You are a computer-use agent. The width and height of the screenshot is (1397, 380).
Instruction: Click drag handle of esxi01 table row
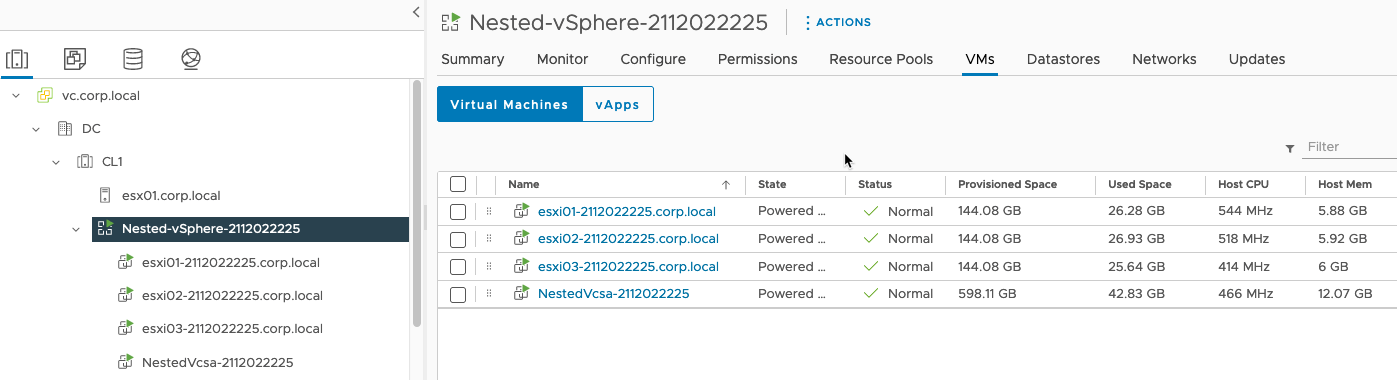489,211
